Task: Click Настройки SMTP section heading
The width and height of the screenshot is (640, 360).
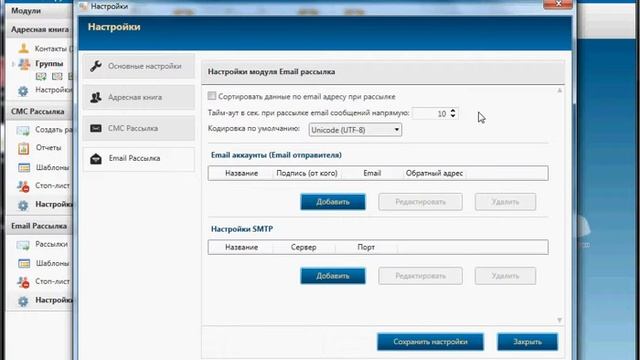Action: (x=242, y=229)
